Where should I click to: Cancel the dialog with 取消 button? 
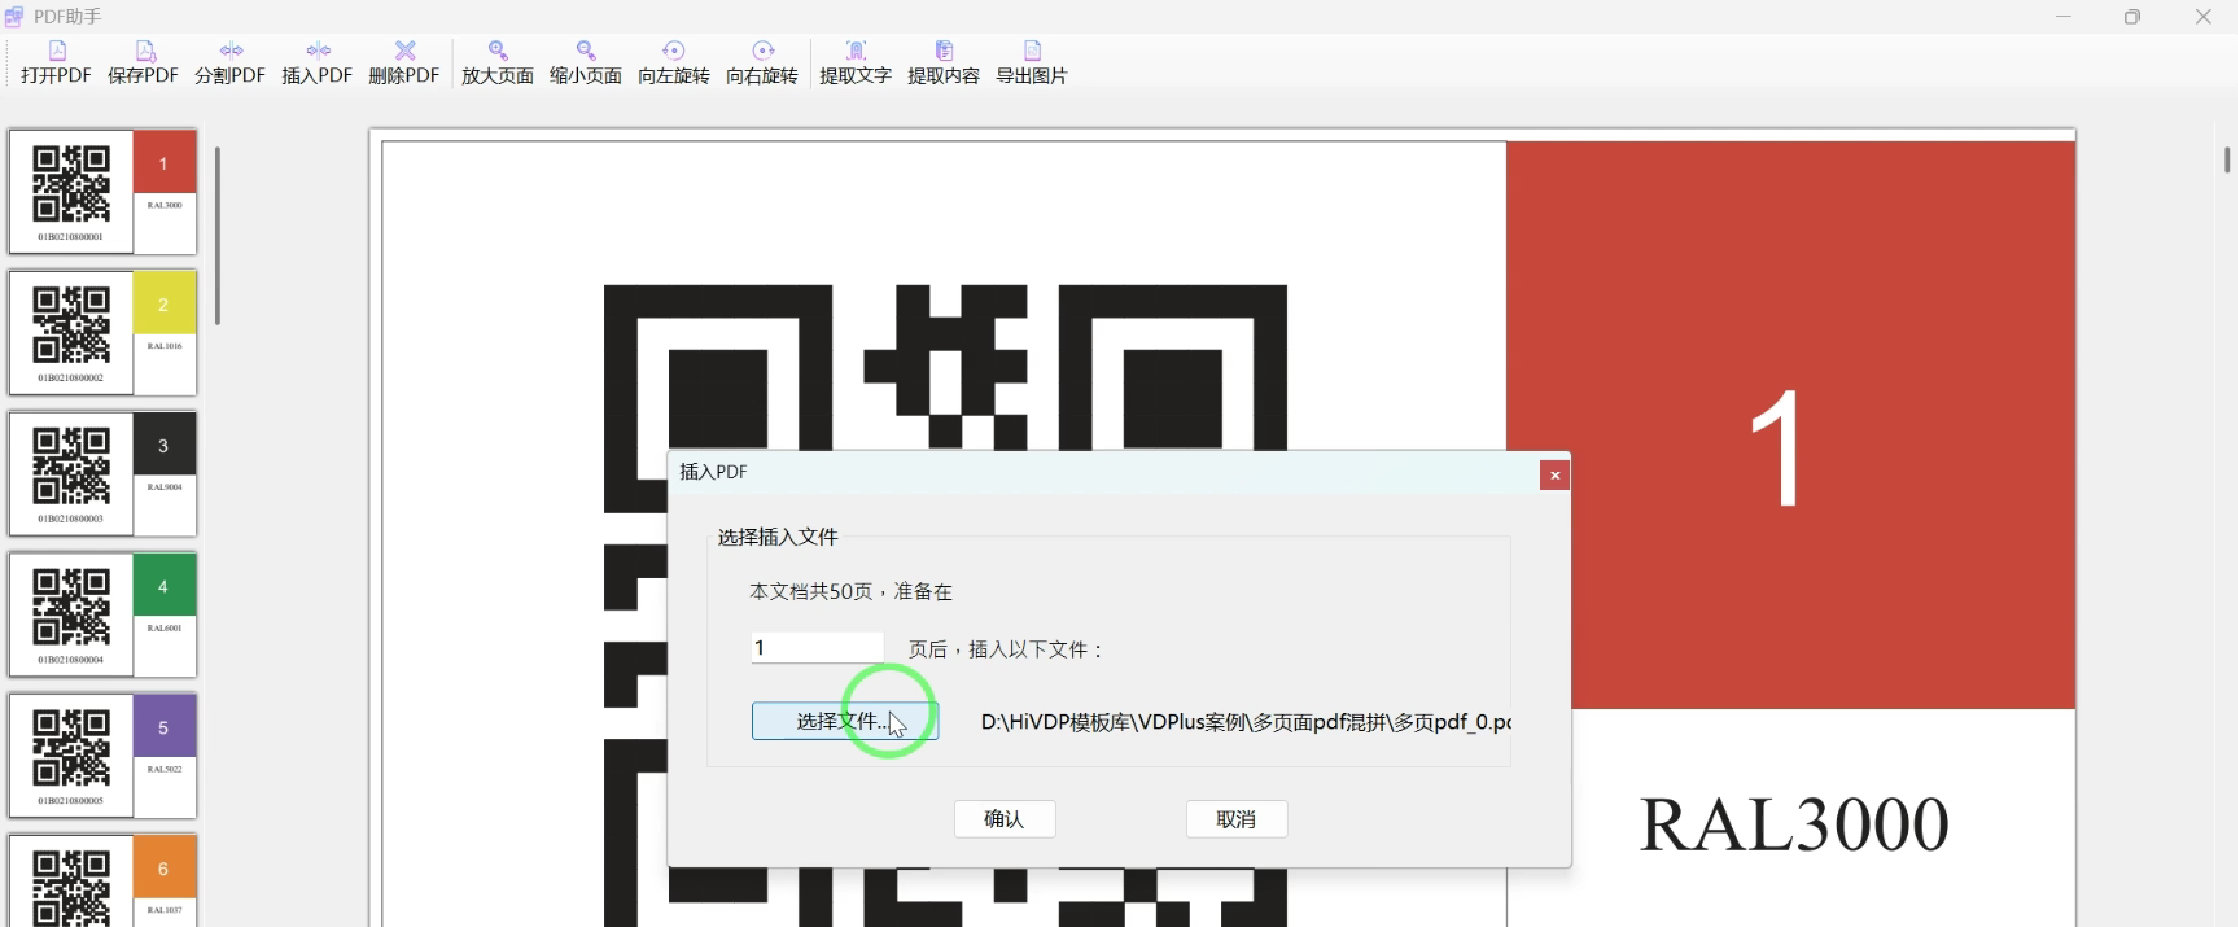[1236, 819]
